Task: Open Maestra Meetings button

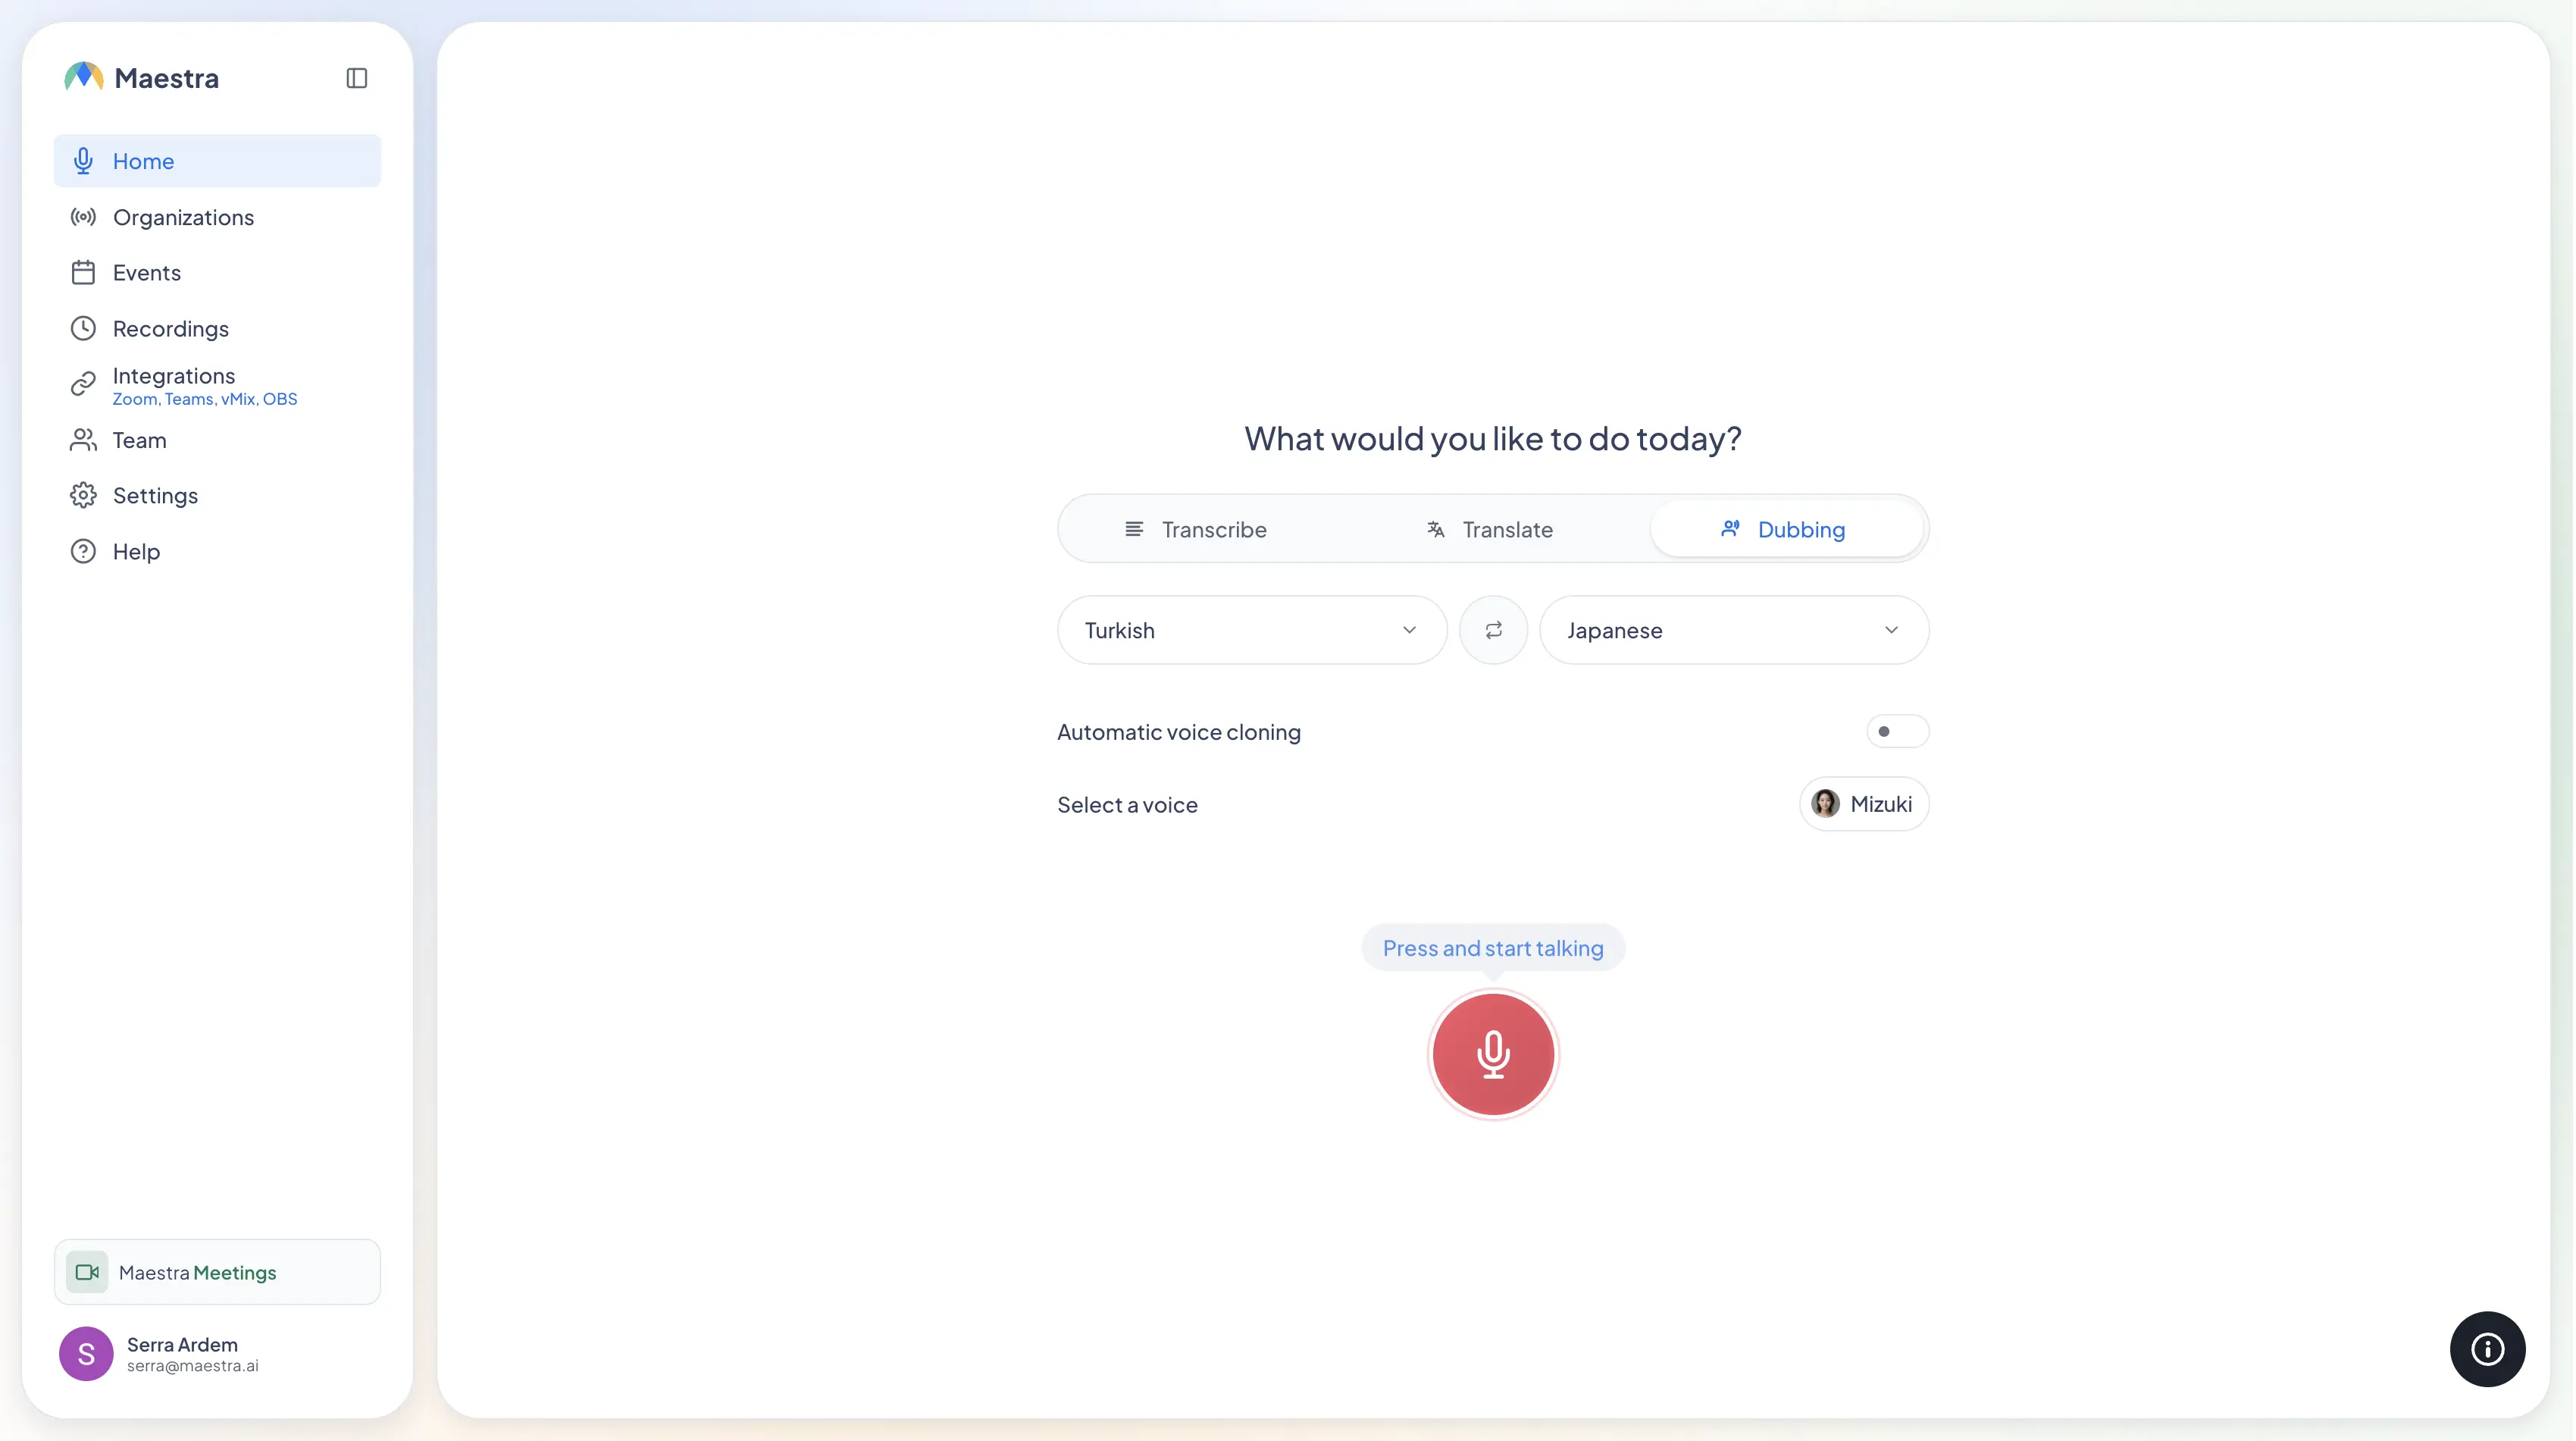Action: pos(217,1272)
